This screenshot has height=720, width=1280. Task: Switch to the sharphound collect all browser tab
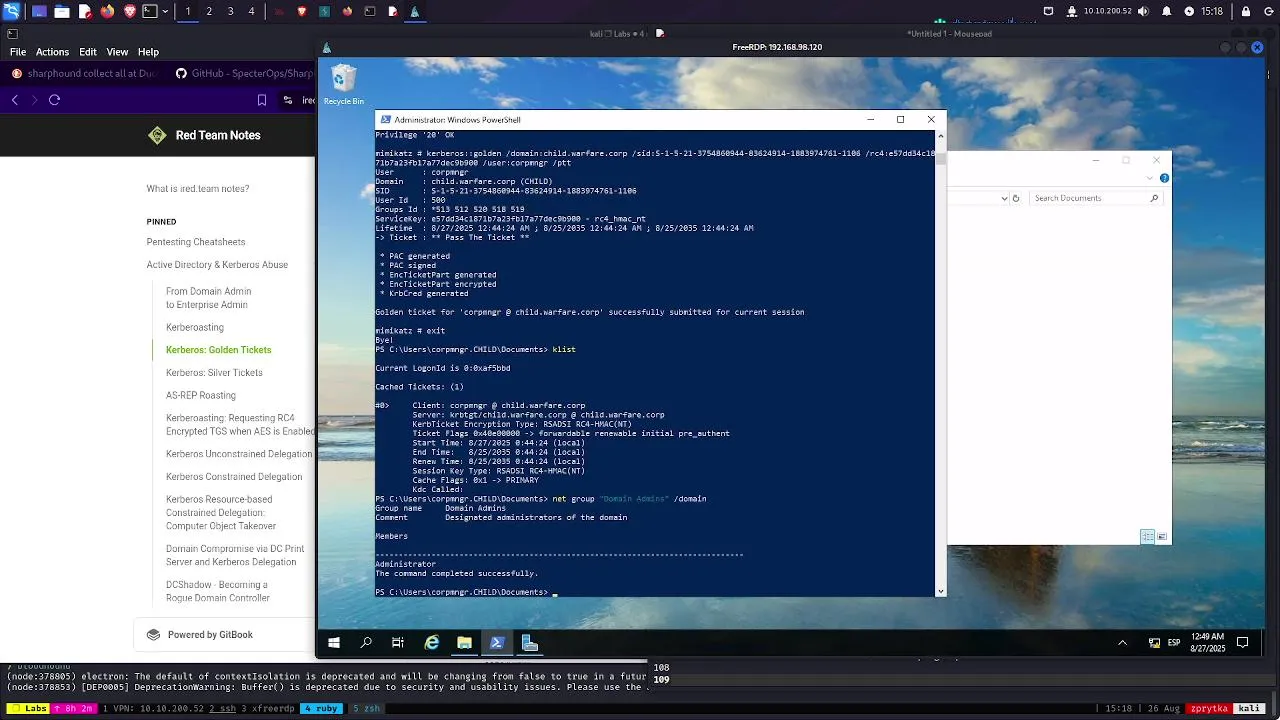(x=85, y=73)
